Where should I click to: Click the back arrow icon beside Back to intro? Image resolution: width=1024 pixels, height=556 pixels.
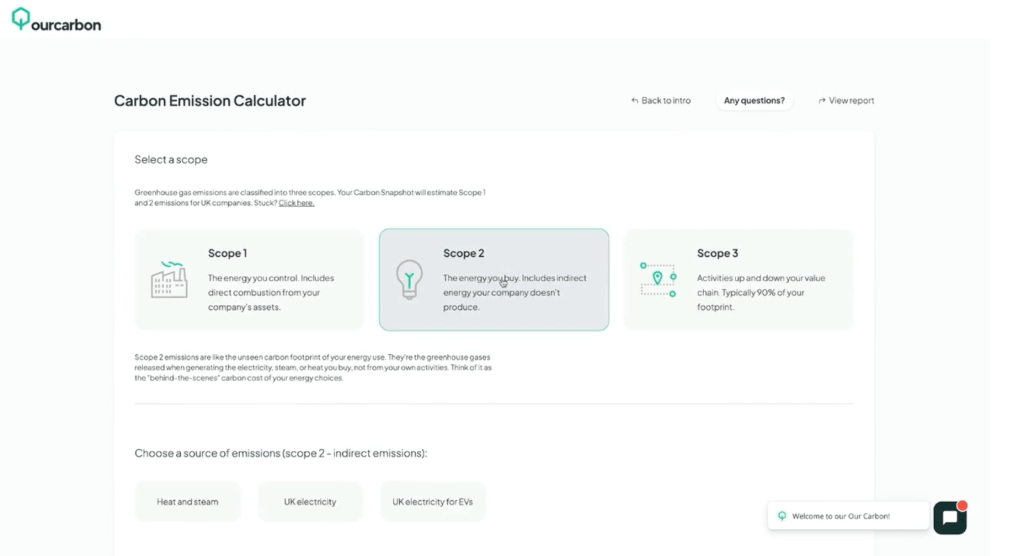pos(634,101)
